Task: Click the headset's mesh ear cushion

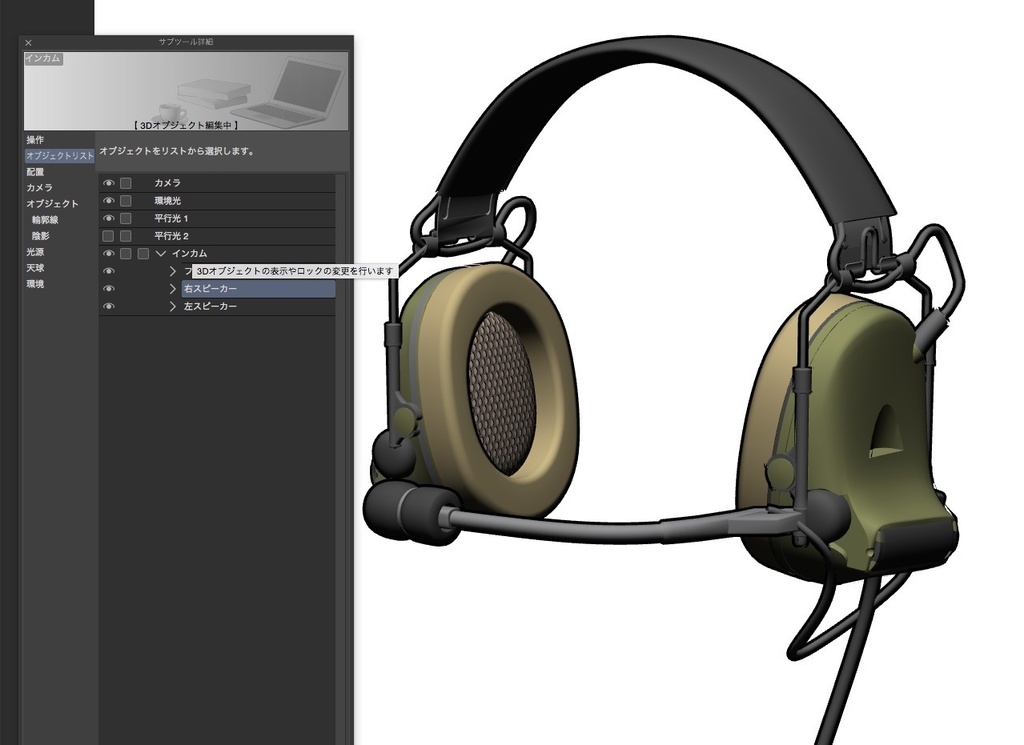Action: 502,394
